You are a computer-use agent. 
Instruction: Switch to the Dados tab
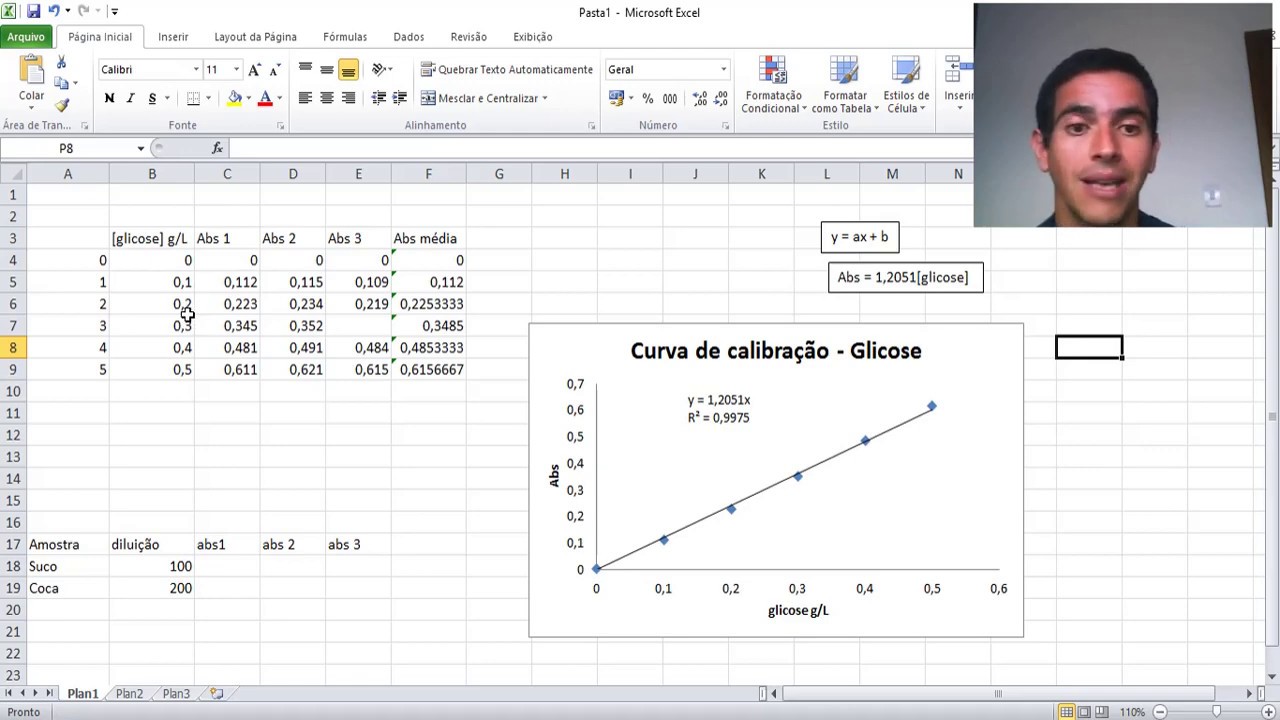click(x=408, y=37)
